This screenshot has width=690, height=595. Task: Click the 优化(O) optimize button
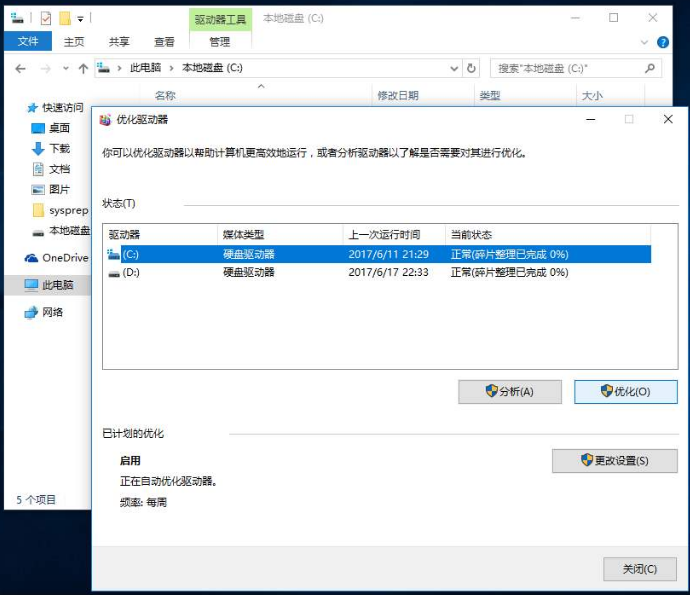click(625, 392)
